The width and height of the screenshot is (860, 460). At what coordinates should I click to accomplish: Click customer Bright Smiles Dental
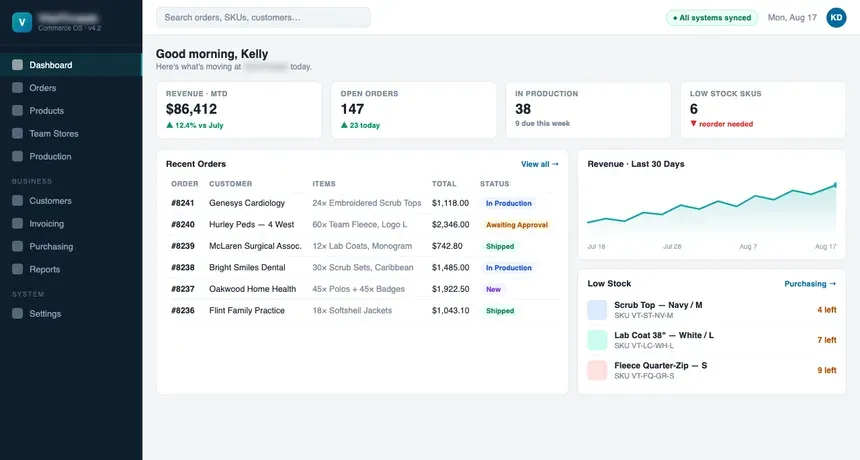click(x=247, y=268)
